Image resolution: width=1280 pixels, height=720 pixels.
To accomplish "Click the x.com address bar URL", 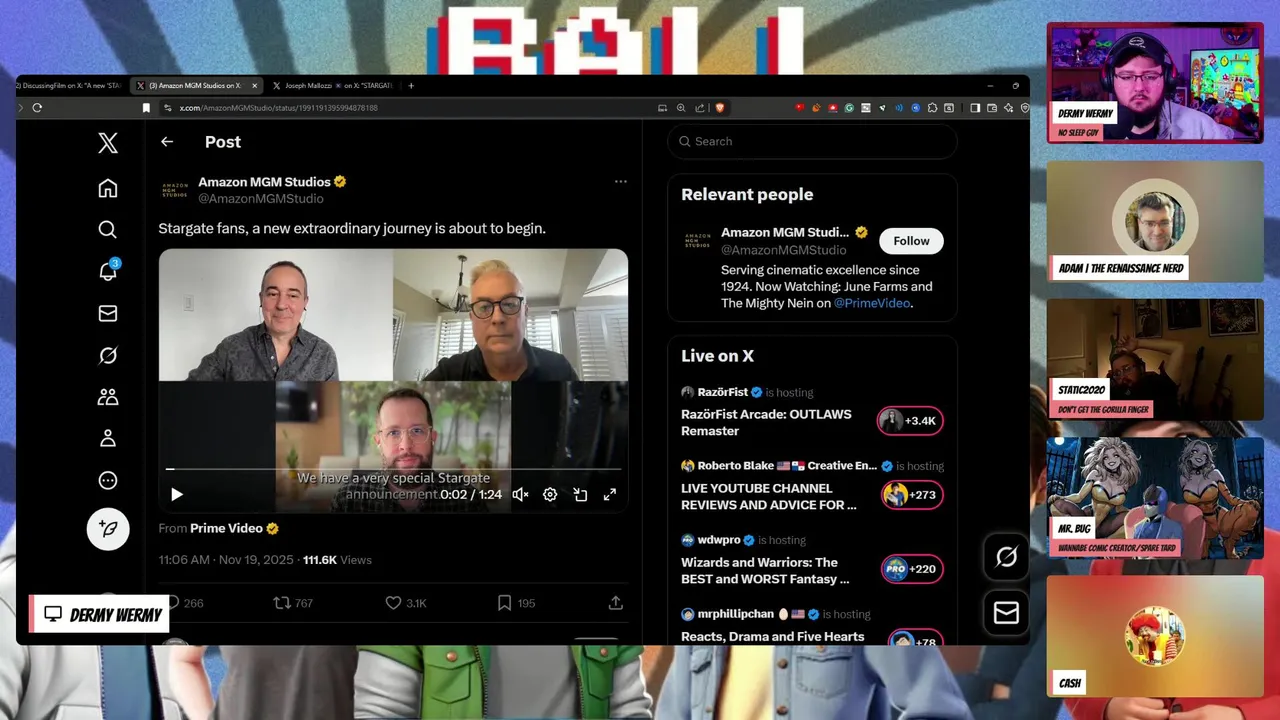I will tap(279, 108).
